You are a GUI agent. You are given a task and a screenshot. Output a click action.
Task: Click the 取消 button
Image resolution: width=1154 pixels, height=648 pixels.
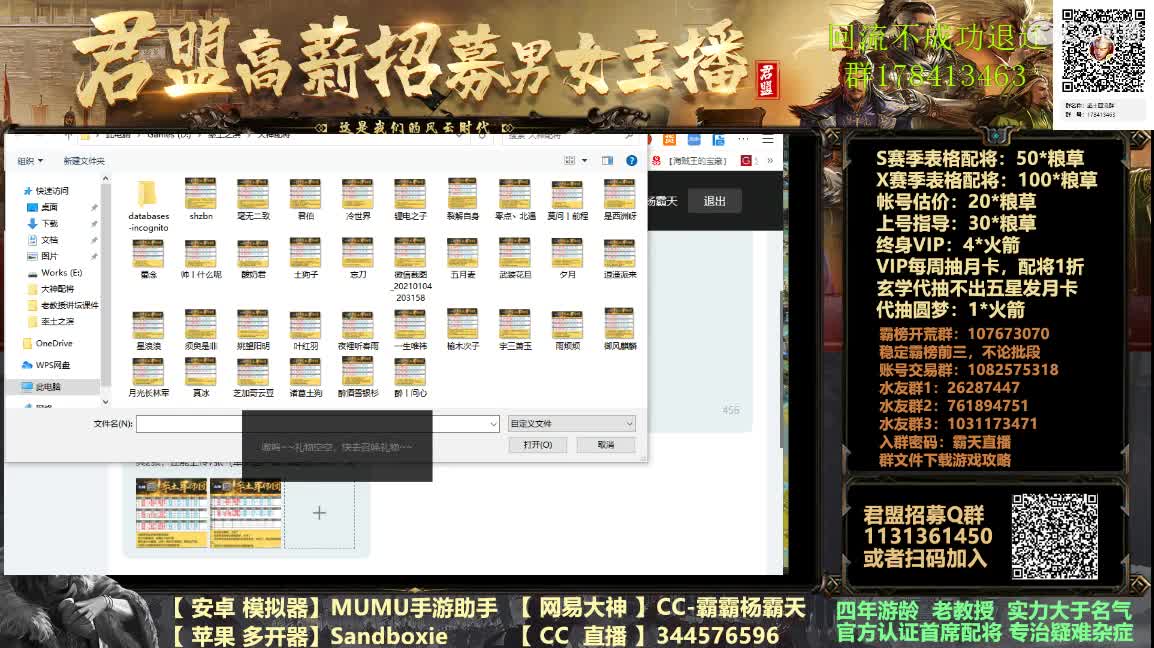pyautogui.click(x=606, y=445)
